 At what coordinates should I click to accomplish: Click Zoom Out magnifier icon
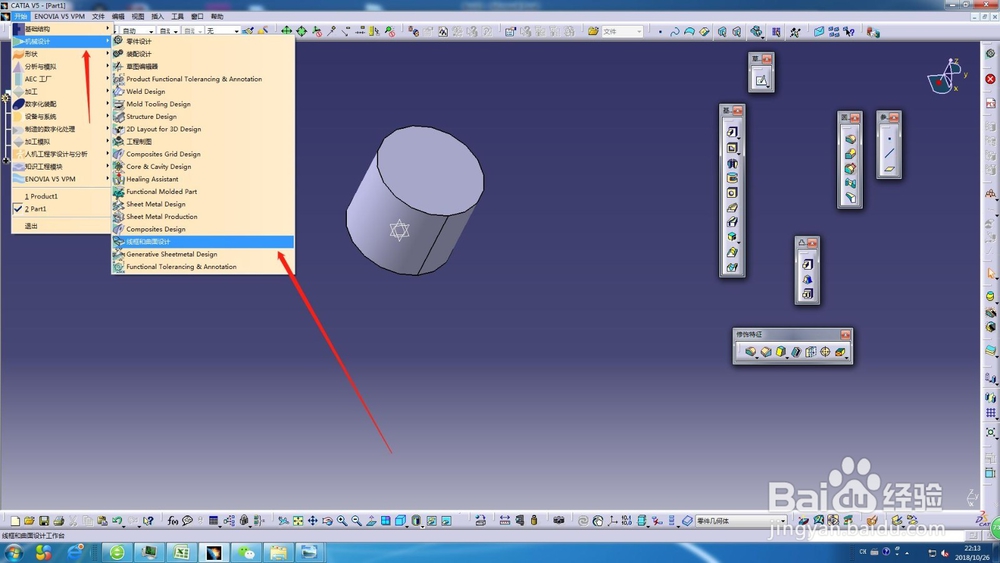tap(357, 521)
